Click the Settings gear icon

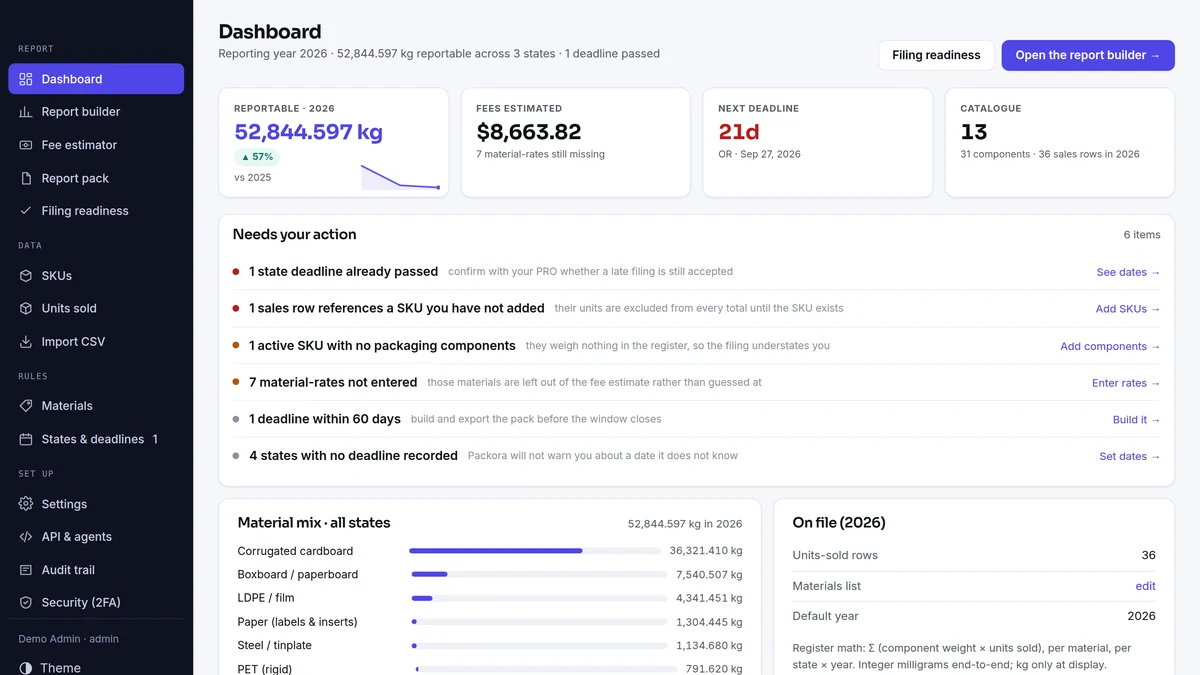[x=26, y=504]
